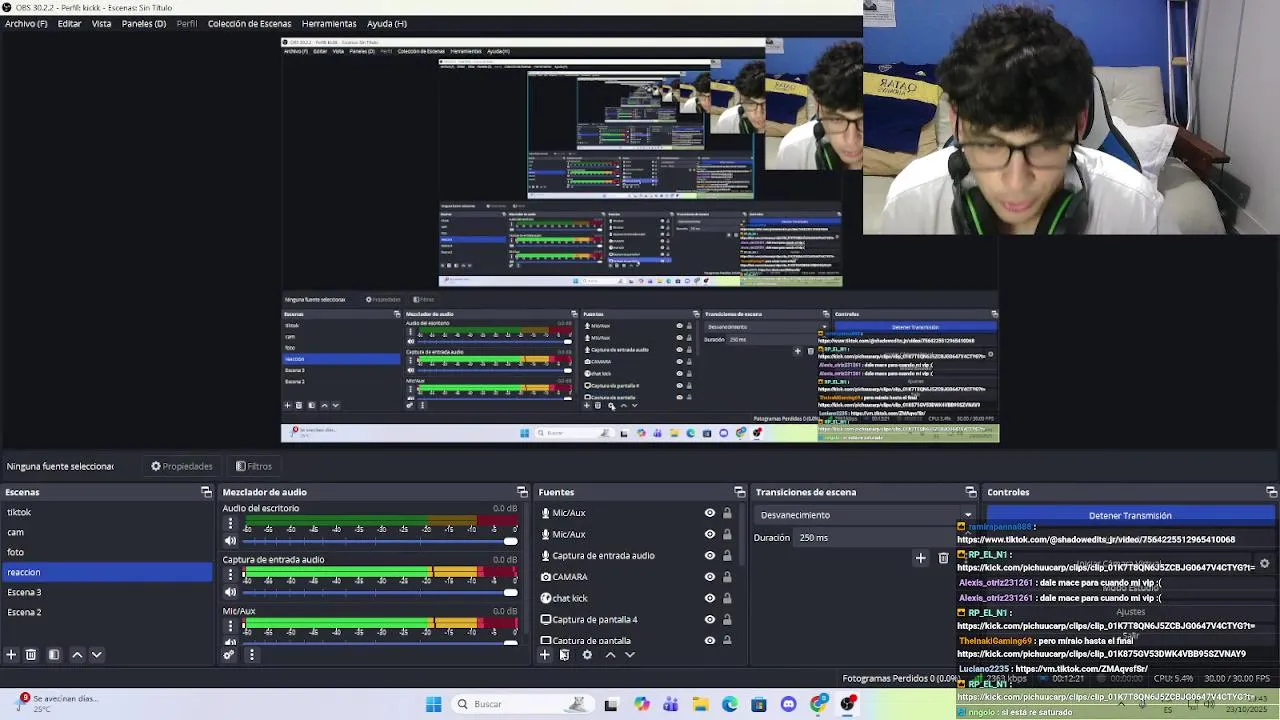Open Discord from the taskbar
The width and height of the screenshot is (1280, 720).
788,704
